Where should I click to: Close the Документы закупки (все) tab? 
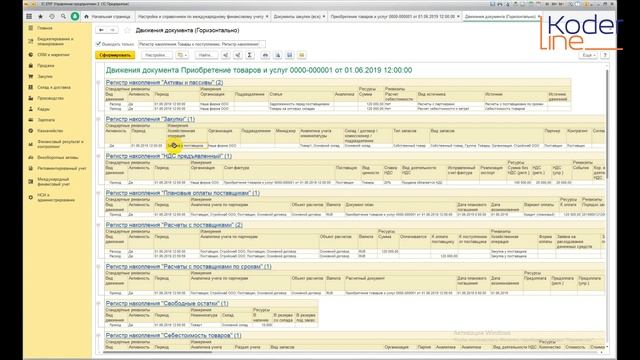click(324, 16)
